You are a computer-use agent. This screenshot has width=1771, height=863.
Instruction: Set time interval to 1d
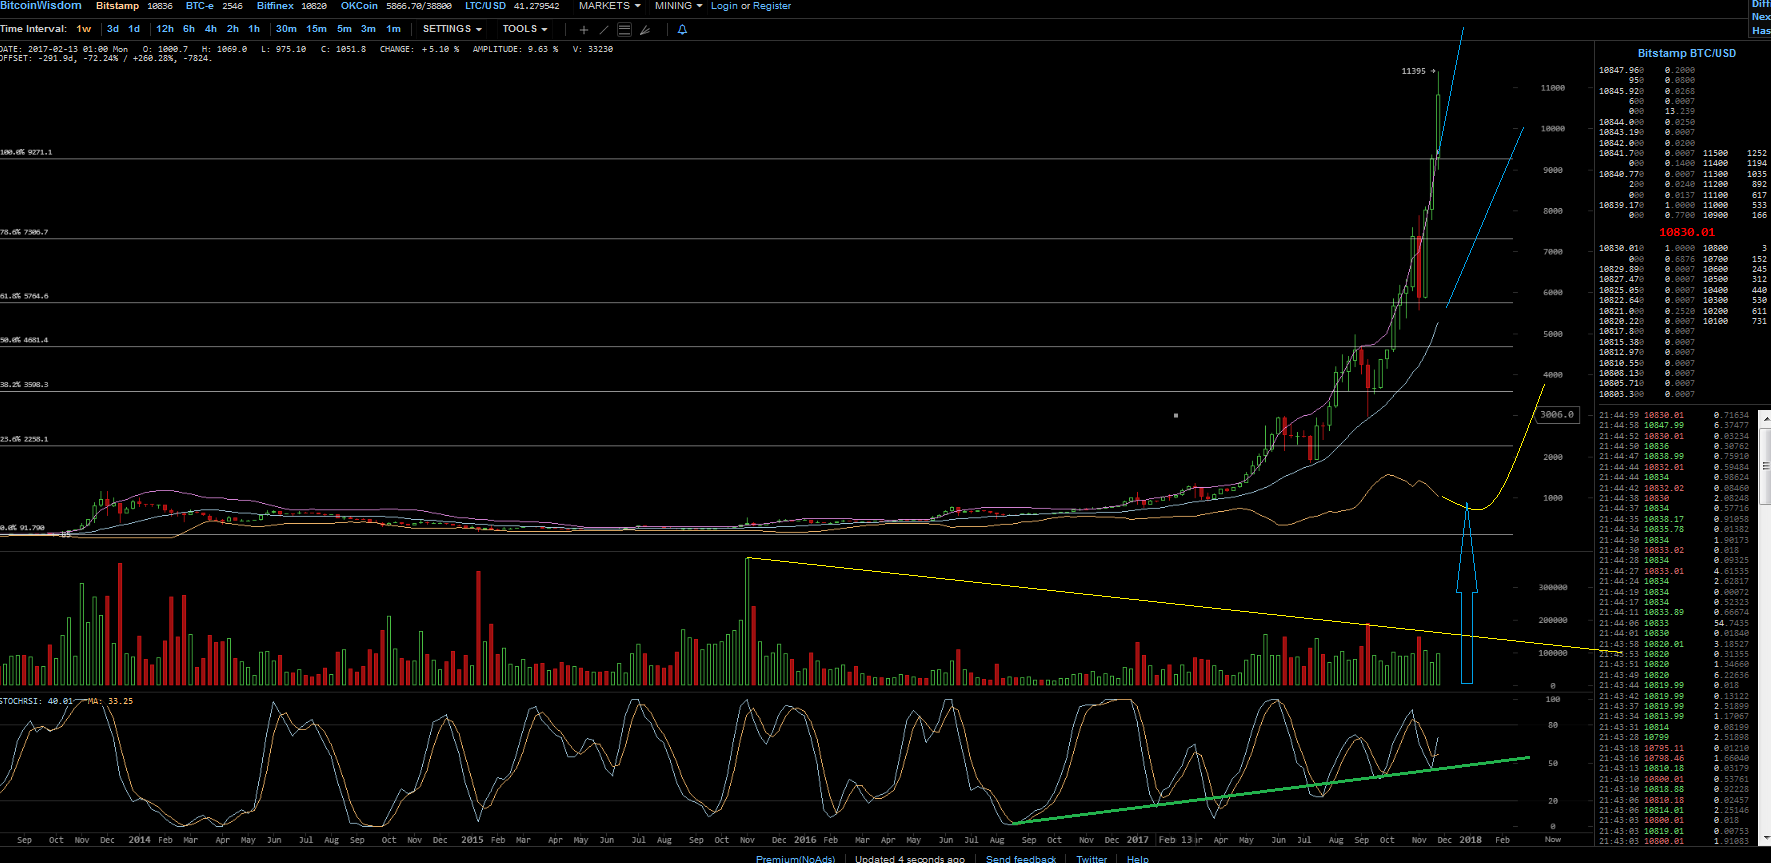[x=134, y=29]
